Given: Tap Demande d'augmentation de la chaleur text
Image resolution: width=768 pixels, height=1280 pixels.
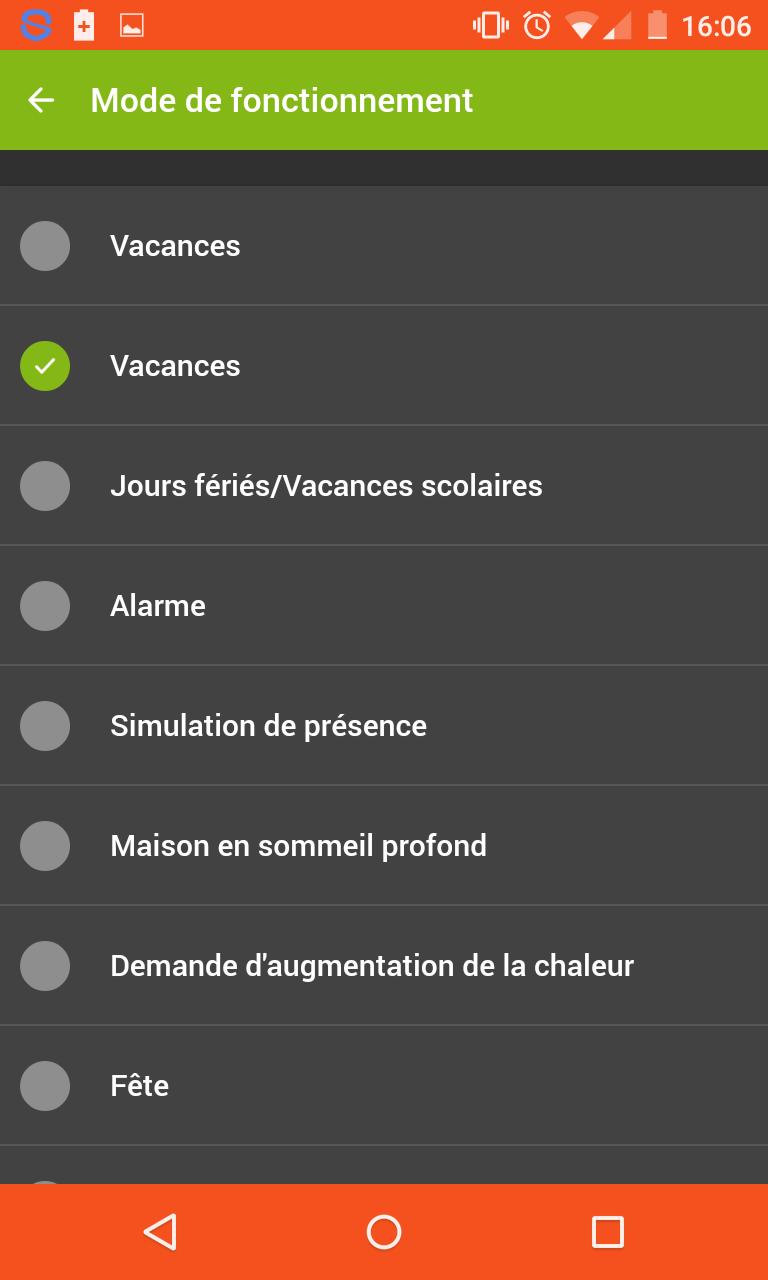Looking at the screenshot, I should 372,966.
